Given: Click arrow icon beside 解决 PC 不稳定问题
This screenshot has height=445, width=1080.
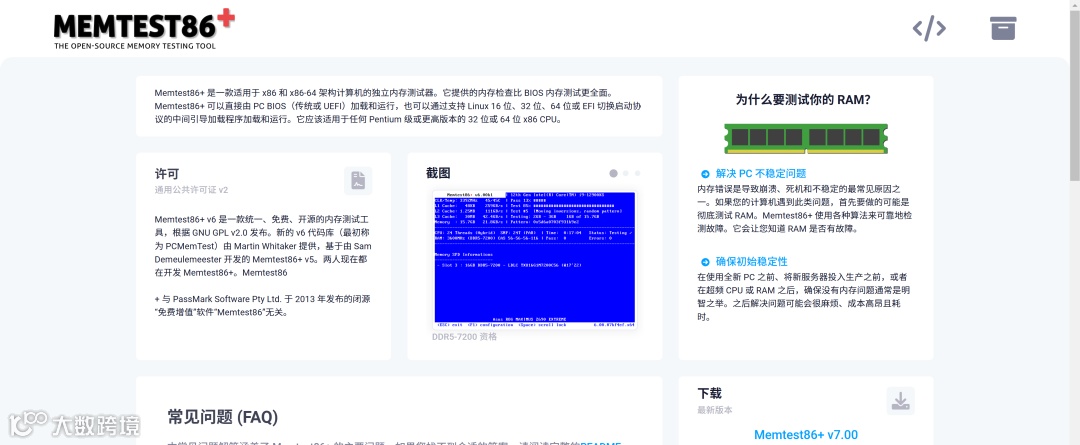Looking at the screenshot, I should click(705, 174).
